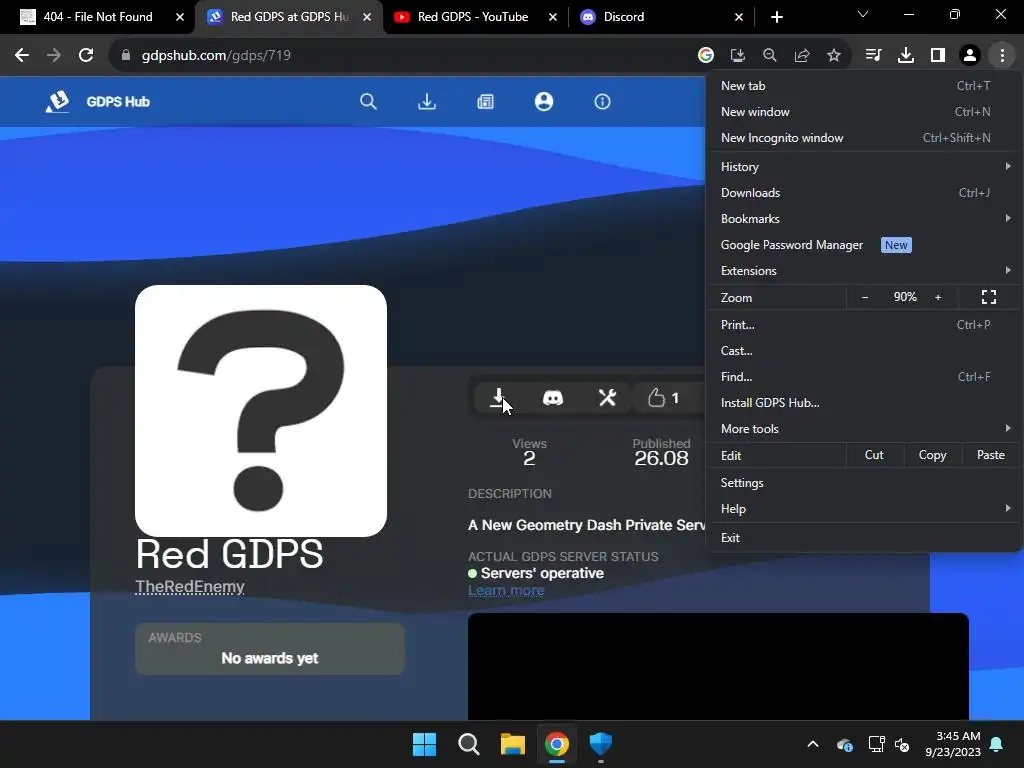Screen dimensions: 1024x768
Task: Download Red GDPS using the download button
Action: pos(498,398)
